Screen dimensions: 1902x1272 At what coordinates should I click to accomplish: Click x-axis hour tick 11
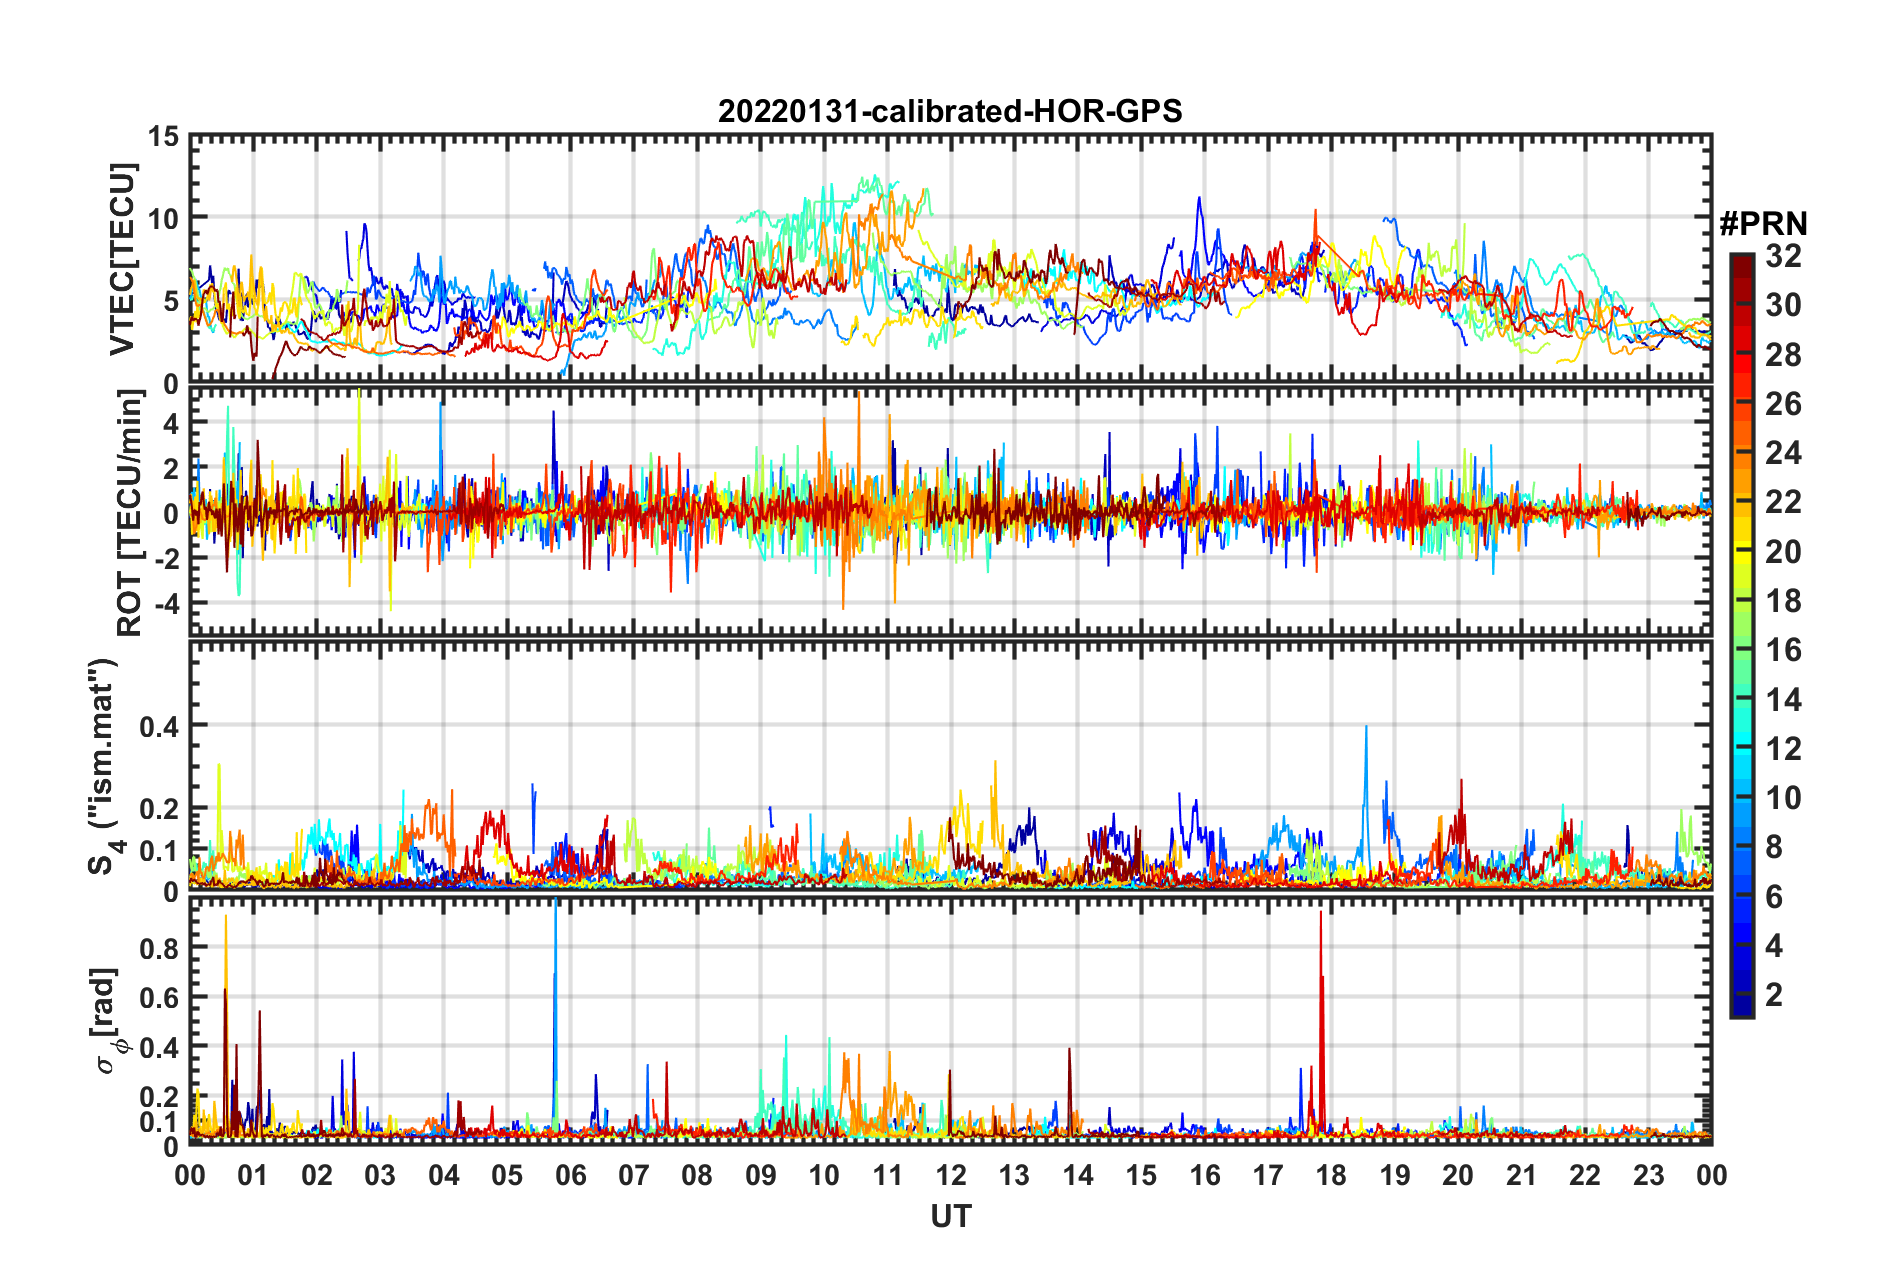pos(888,1175)
